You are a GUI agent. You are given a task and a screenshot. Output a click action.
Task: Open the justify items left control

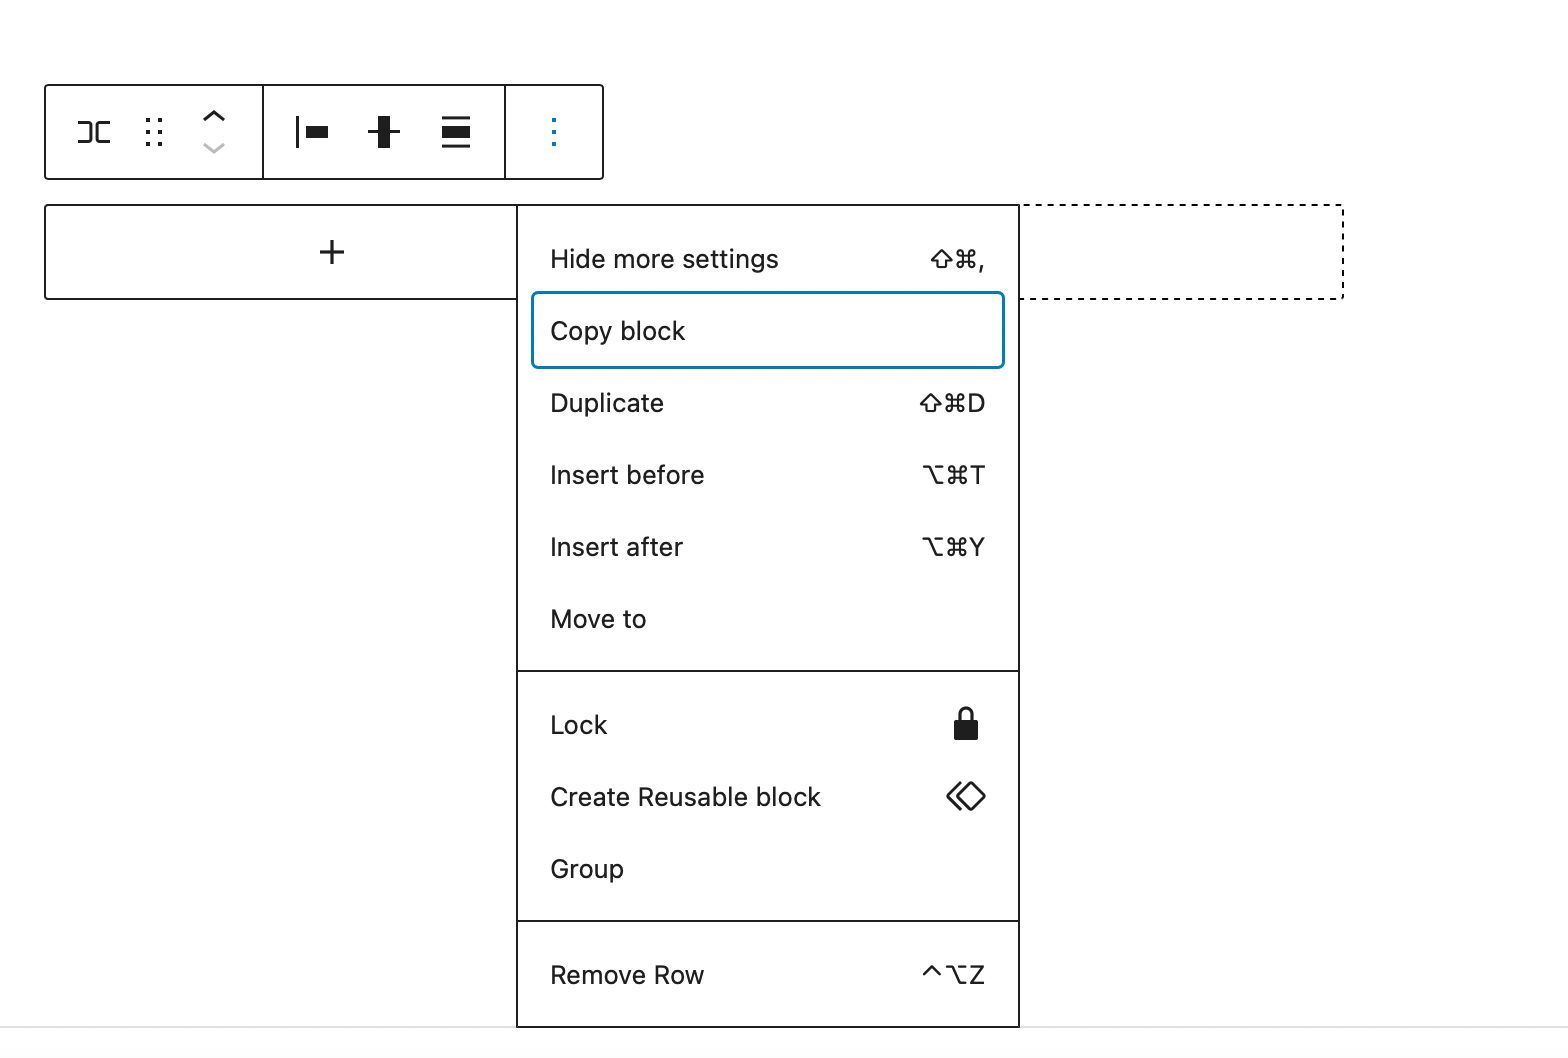(312, 132)
